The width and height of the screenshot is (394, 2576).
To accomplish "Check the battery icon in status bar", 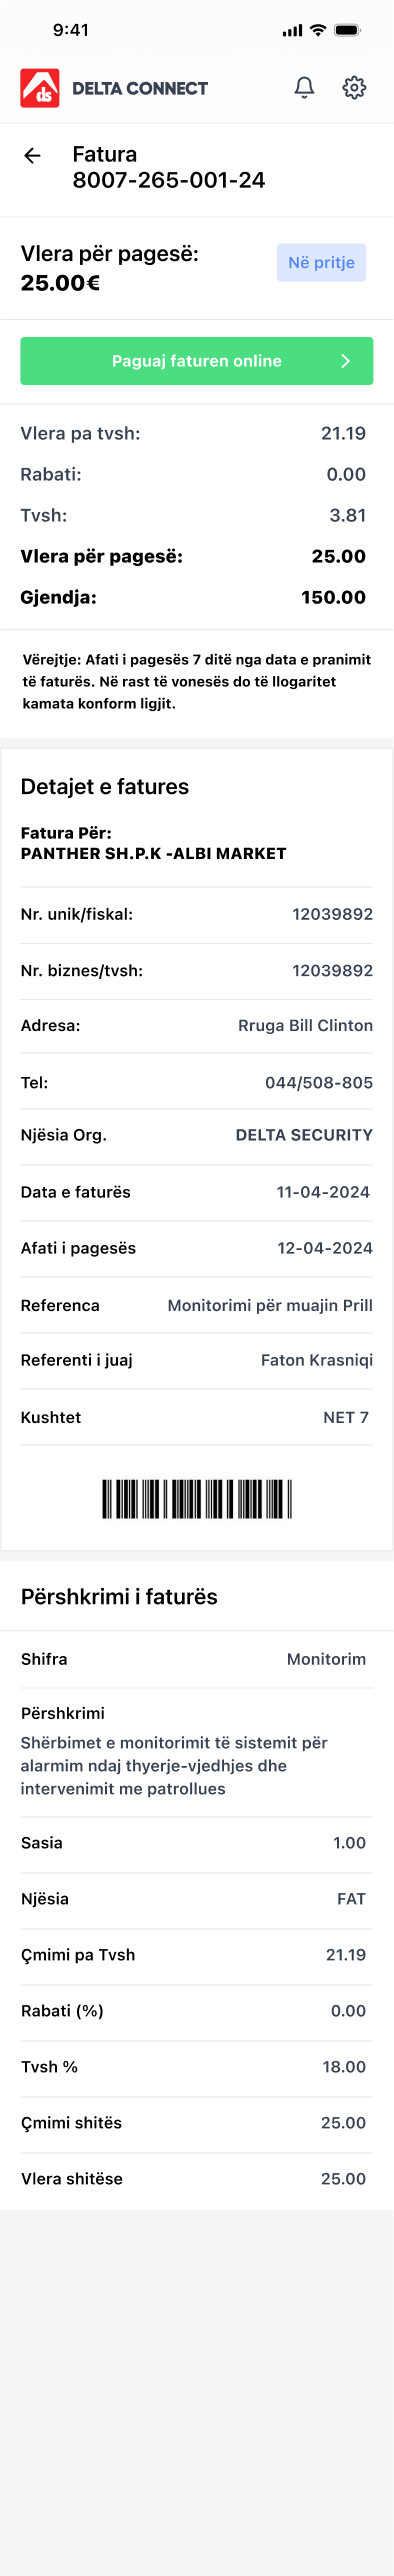I will (x=347, y=30).
